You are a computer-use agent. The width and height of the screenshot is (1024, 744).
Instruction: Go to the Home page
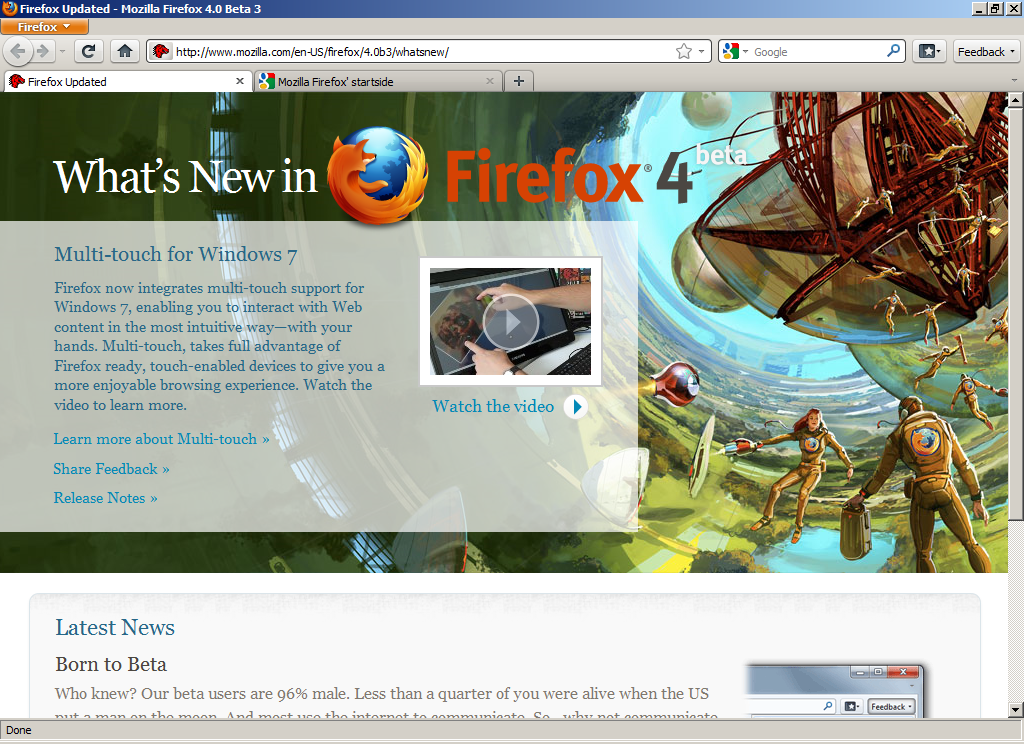pyautogui.click(x=125, y=51)
